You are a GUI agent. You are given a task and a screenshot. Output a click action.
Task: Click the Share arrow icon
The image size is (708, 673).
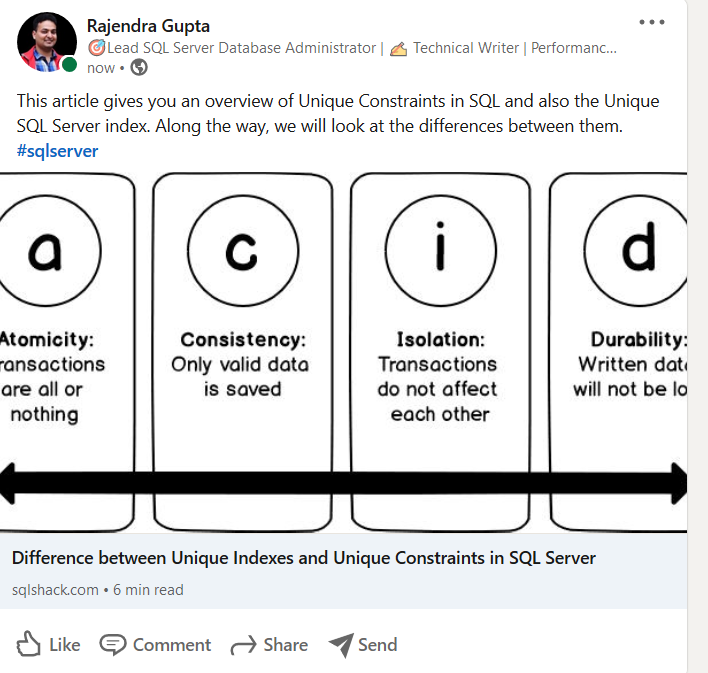pyautogui.click(x=244, y=645)
